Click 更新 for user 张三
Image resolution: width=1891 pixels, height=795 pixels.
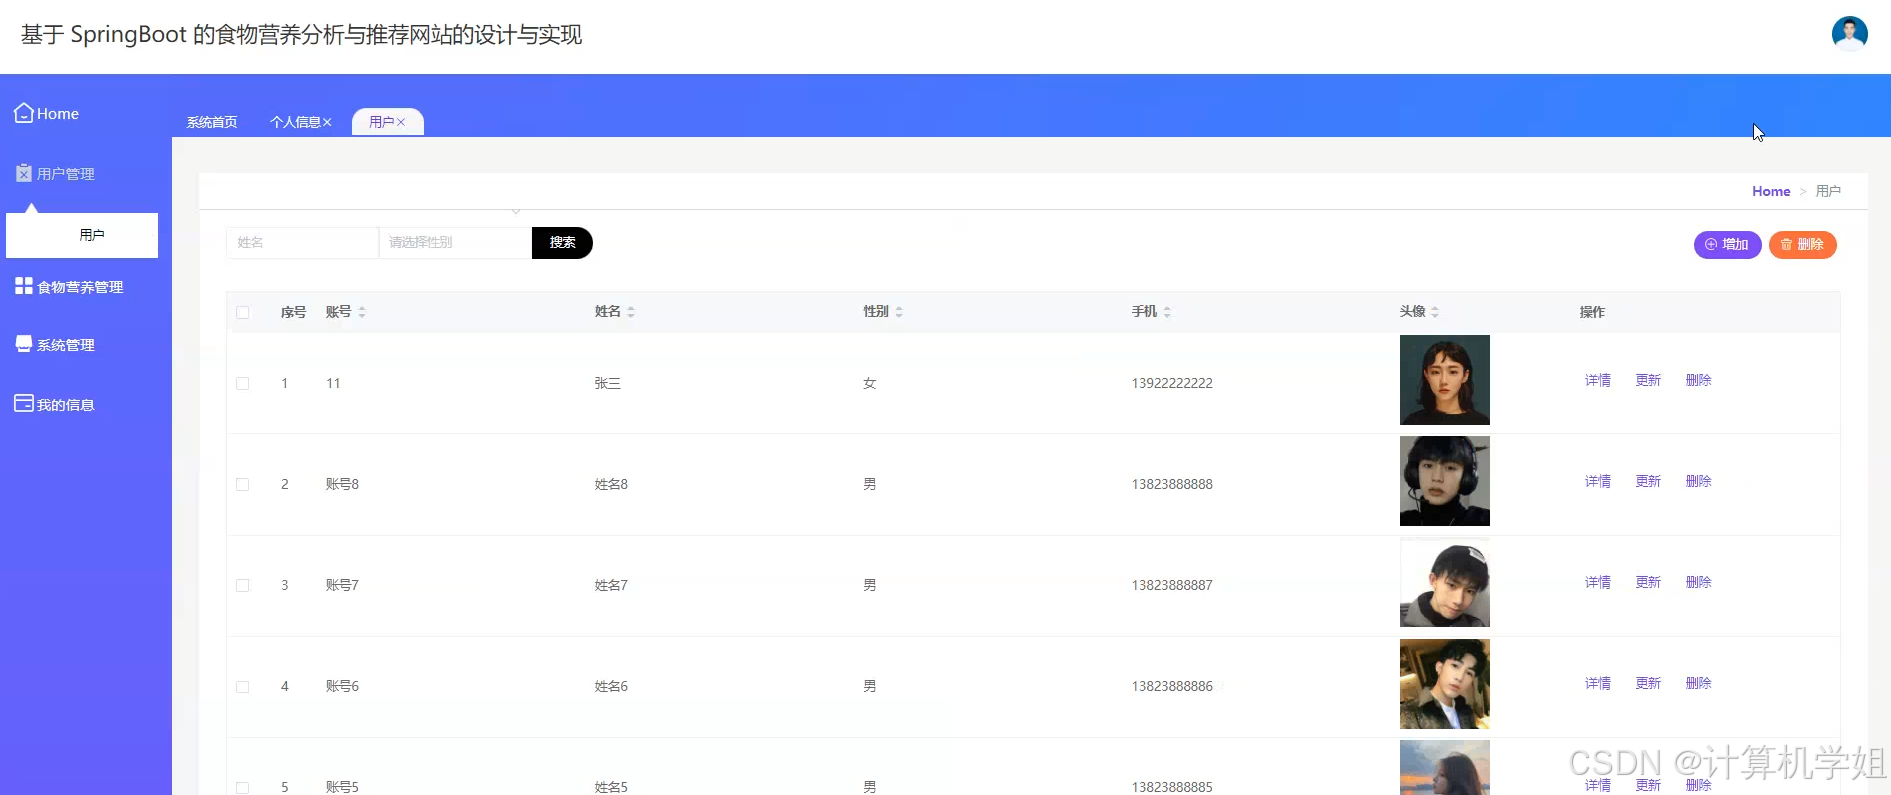[x=1648, y=380]
